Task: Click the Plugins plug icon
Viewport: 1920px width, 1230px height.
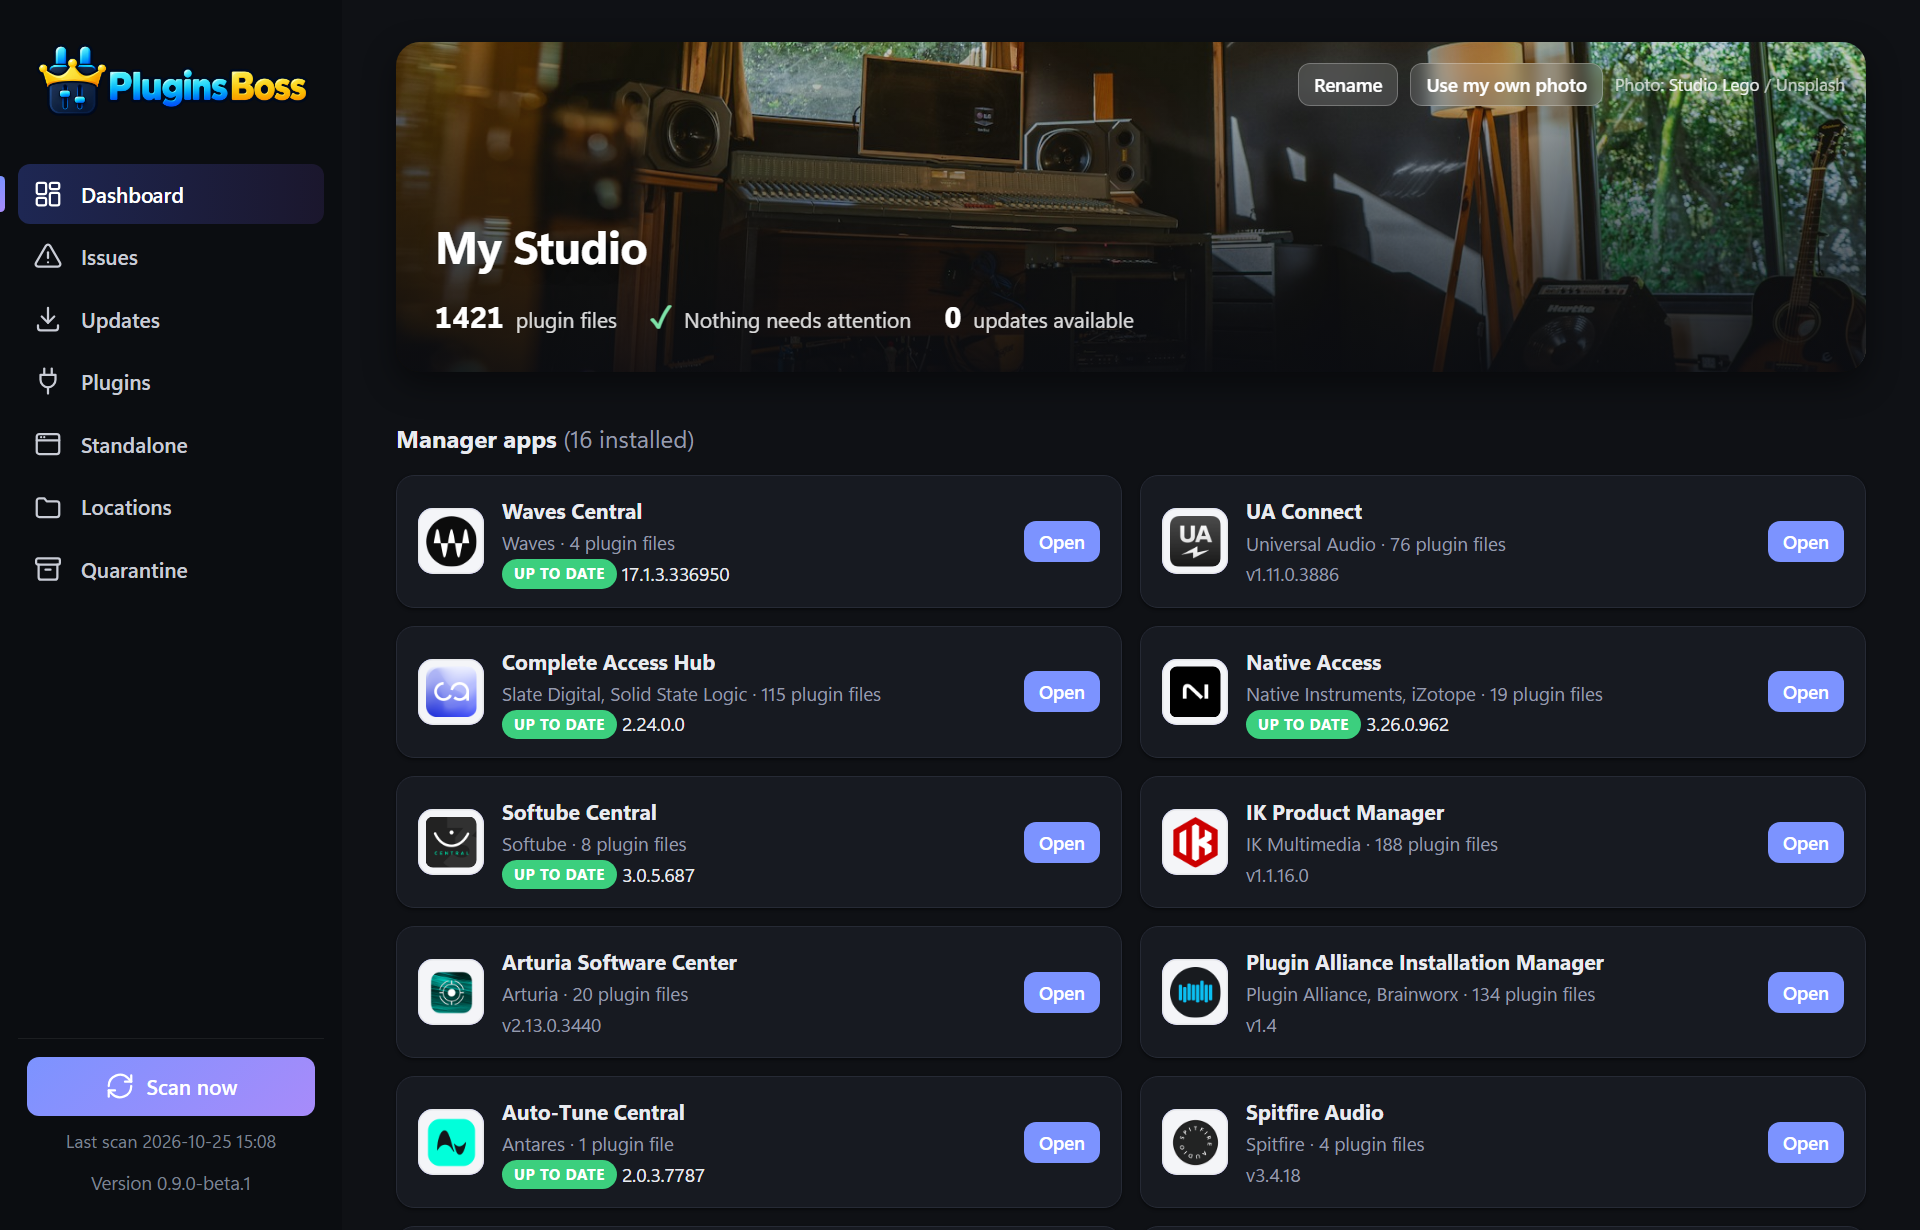Action: pos(48,382)
